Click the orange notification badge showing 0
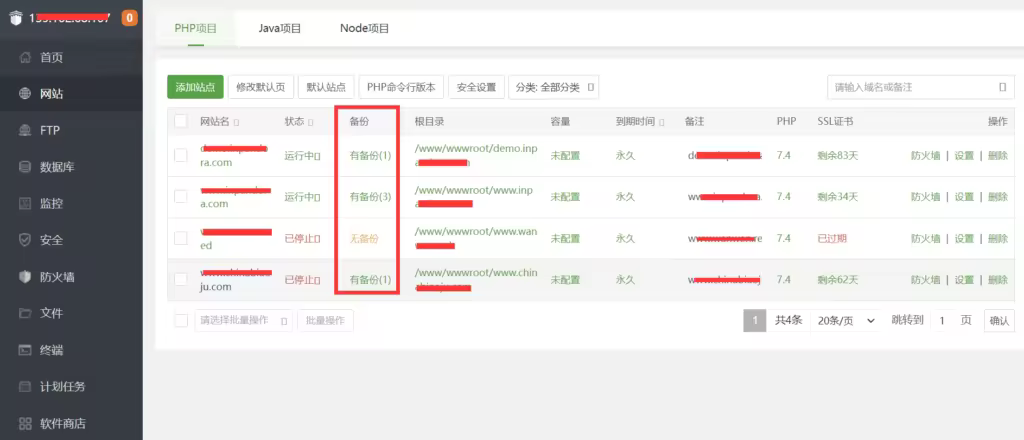Image resolution: width=1024 pixels, height=440 pixels. pos(129,18)
